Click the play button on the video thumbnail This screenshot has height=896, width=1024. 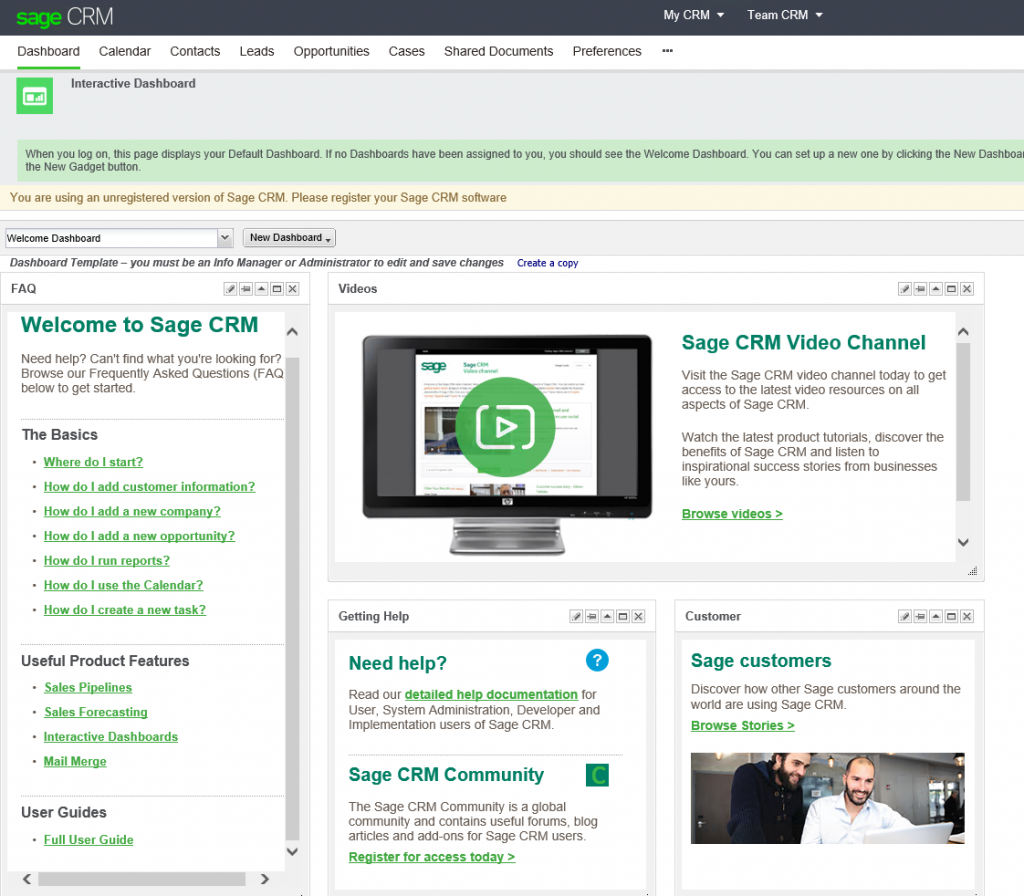[506, 427]
